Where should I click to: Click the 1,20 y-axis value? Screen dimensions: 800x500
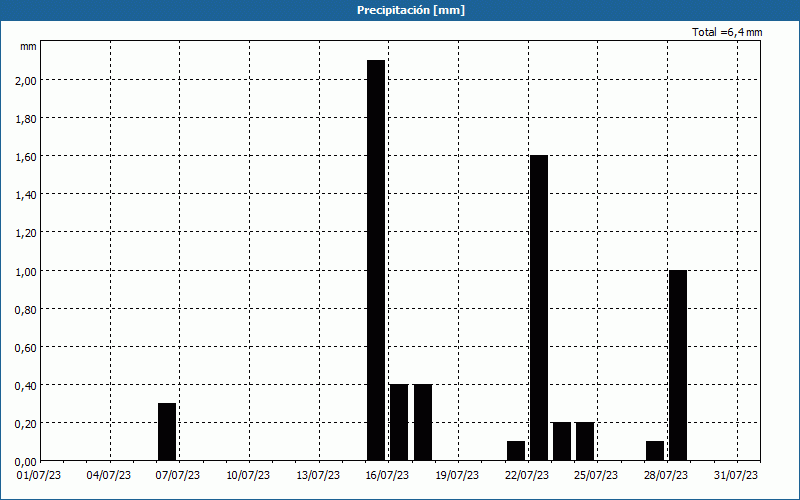[x=26, y=233]
